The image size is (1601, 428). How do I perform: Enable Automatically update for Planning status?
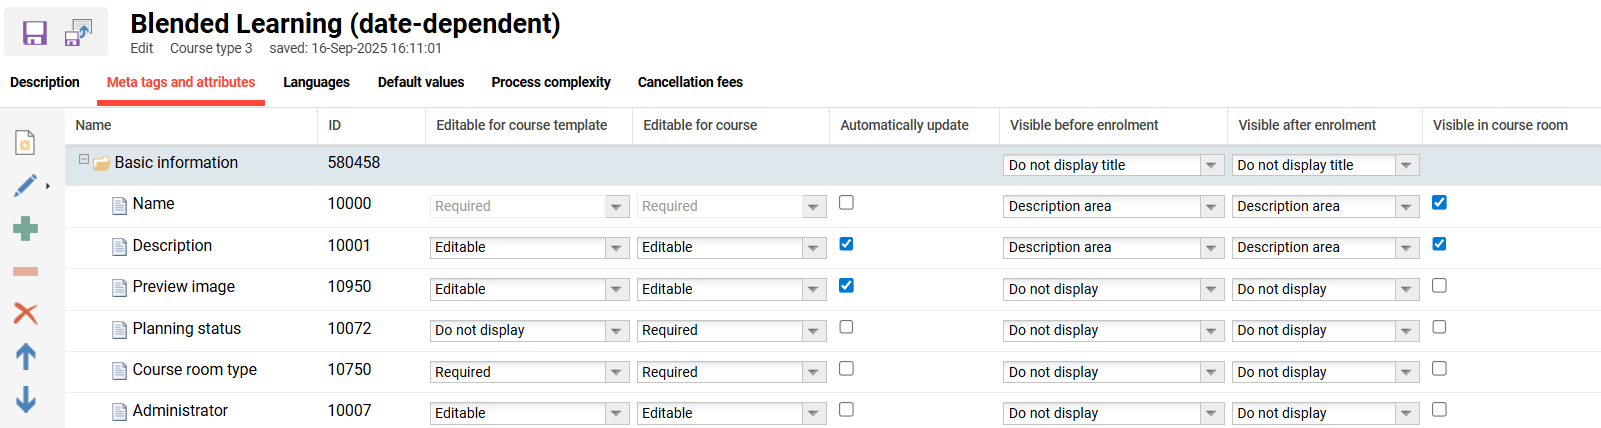click(x=846, y=327)
